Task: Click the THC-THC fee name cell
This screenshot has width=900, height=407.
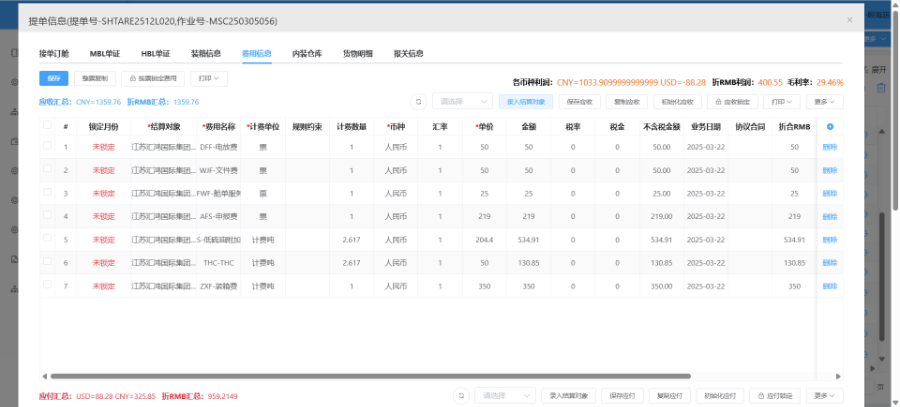Action: click(218, 263)
